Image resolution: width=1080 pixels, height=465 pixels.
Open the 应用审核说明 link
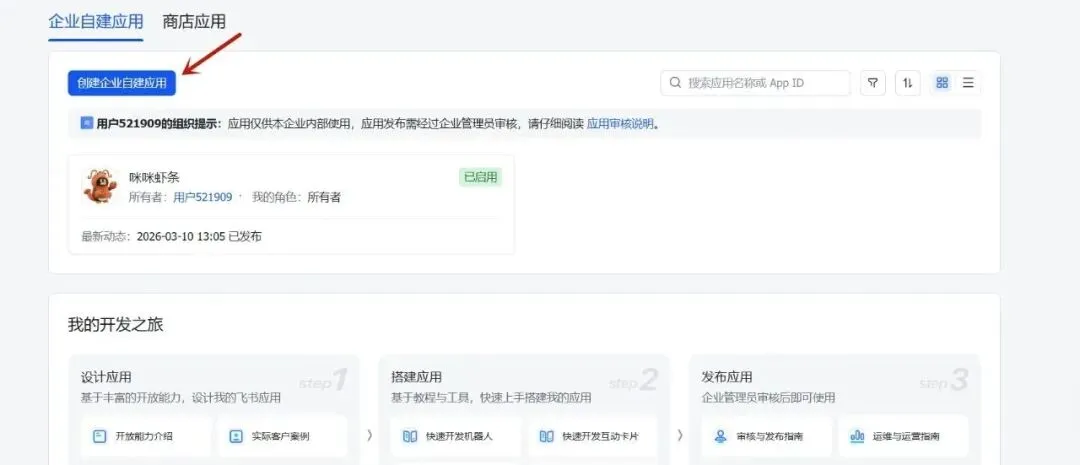click(x=620, y=125)
